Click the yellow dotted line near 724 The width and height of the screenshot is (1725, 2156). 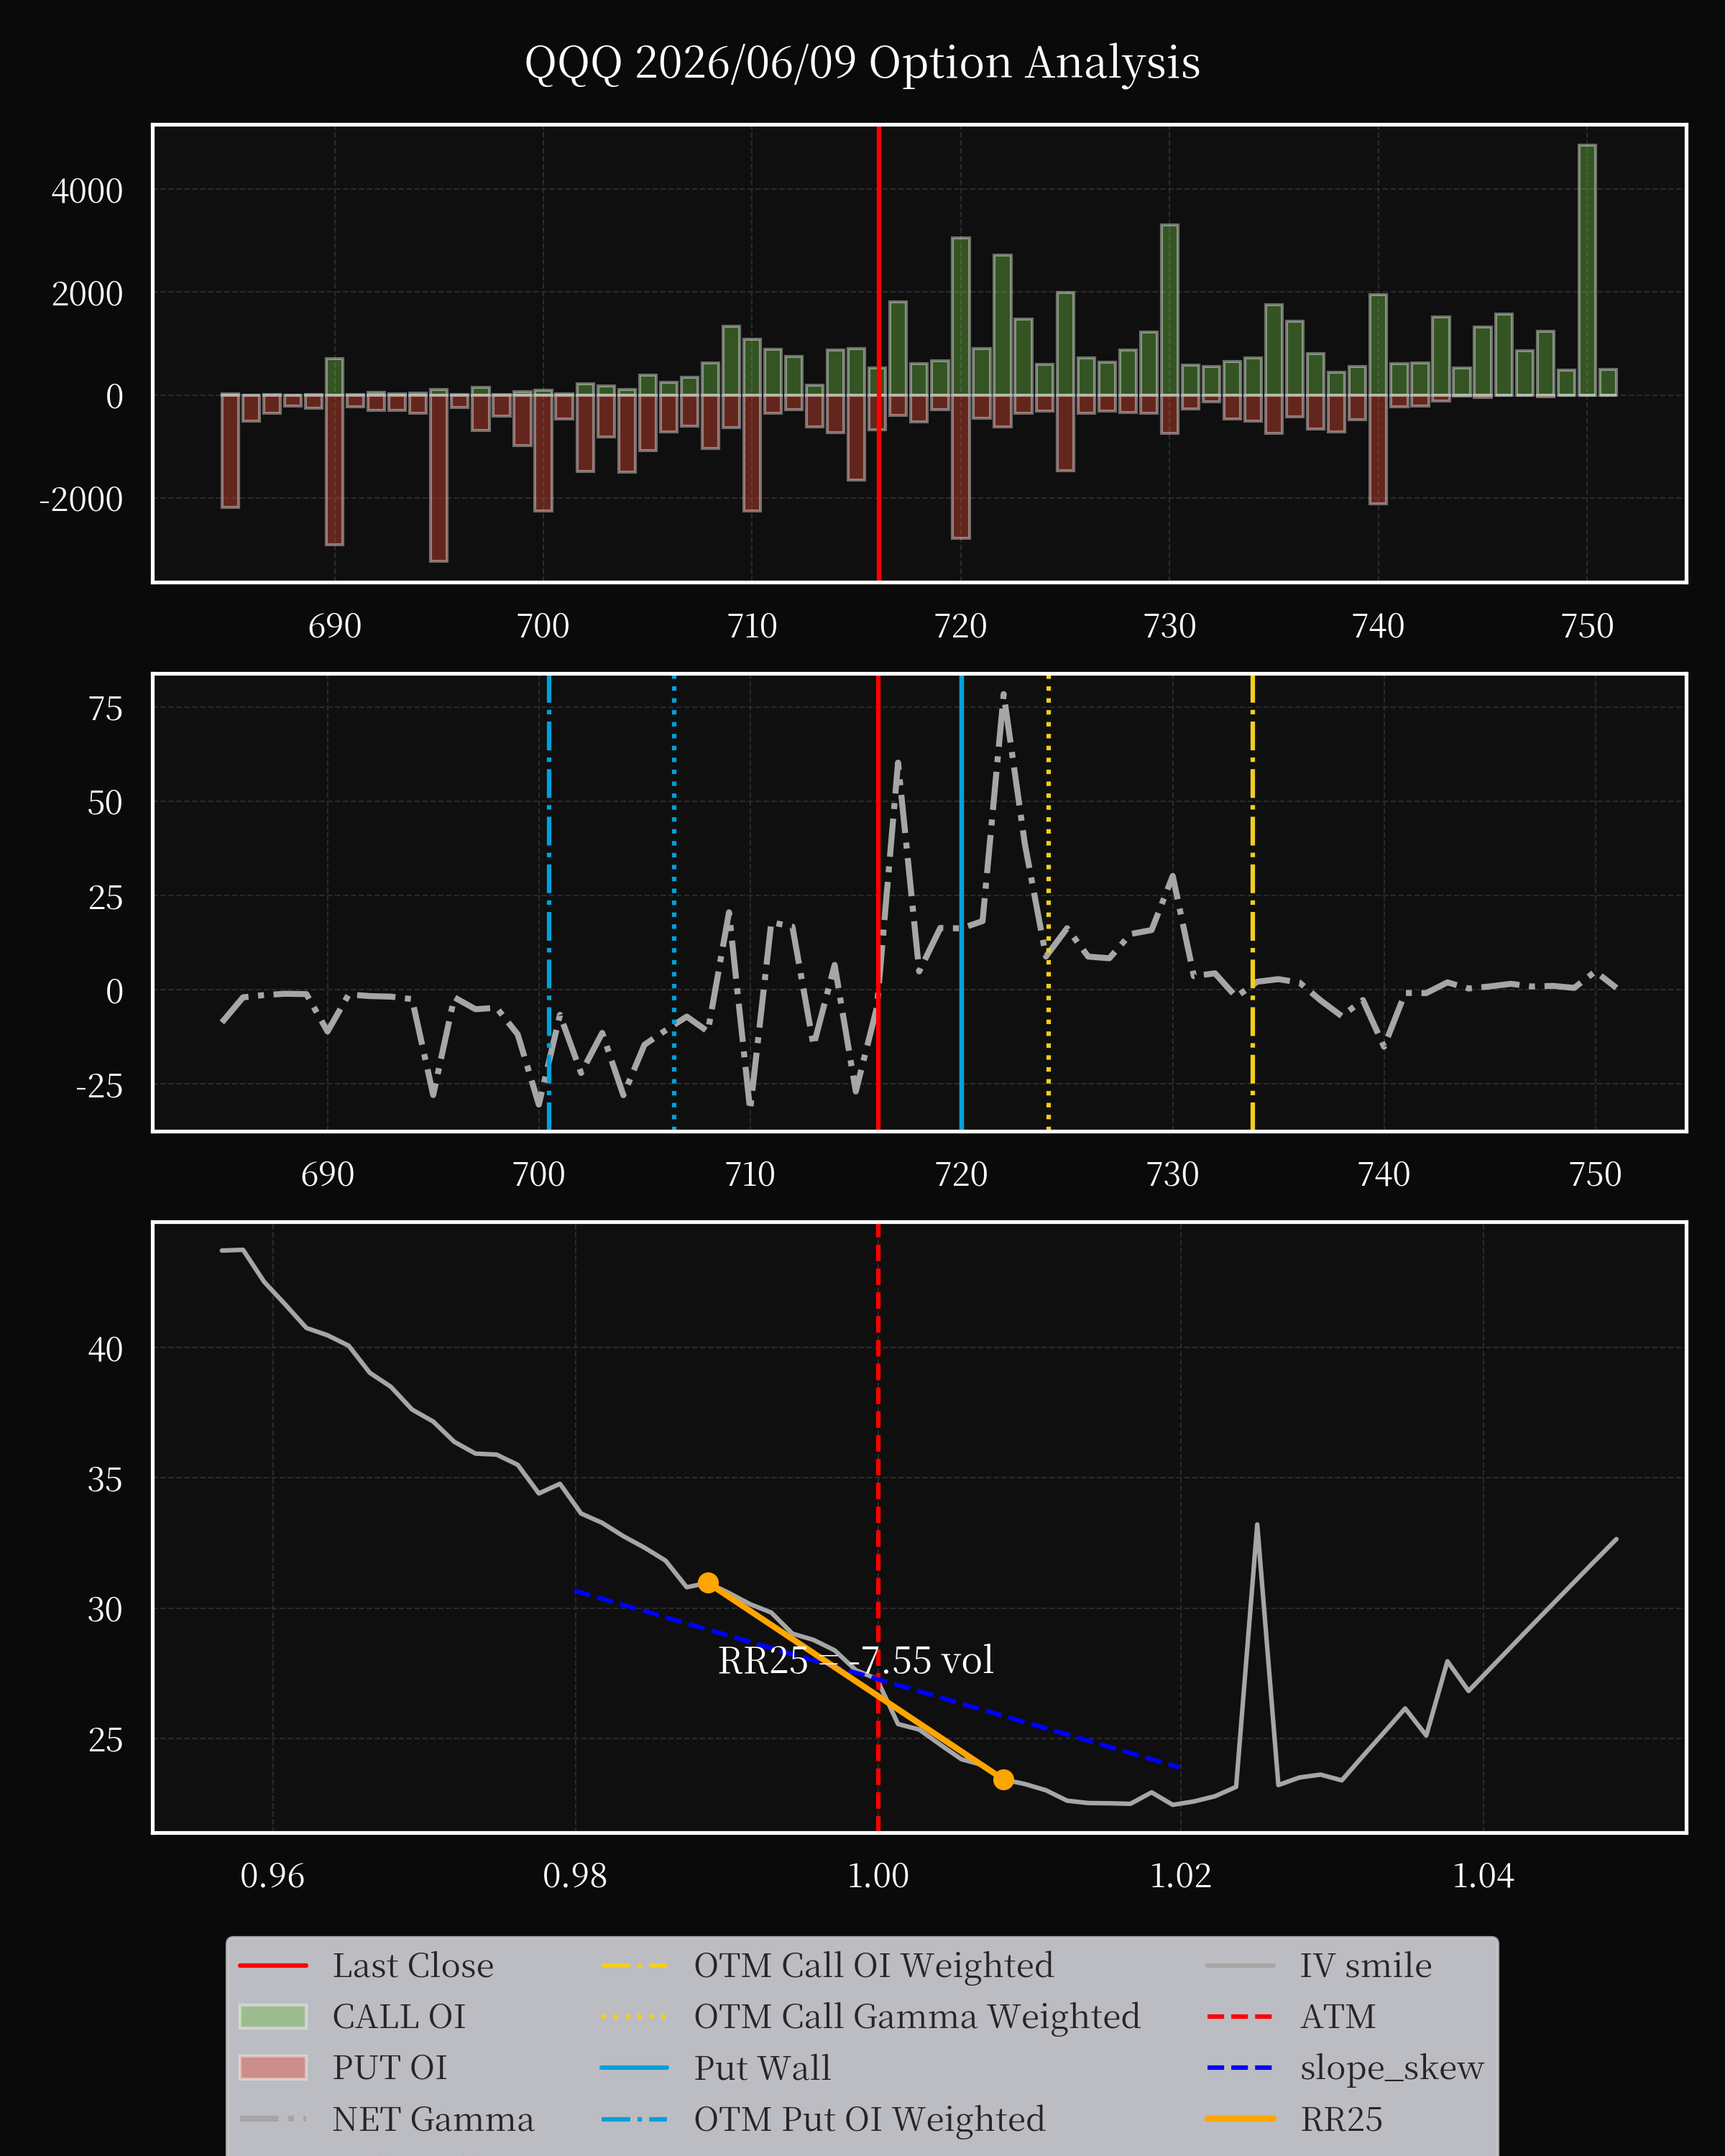(1048, 902)
